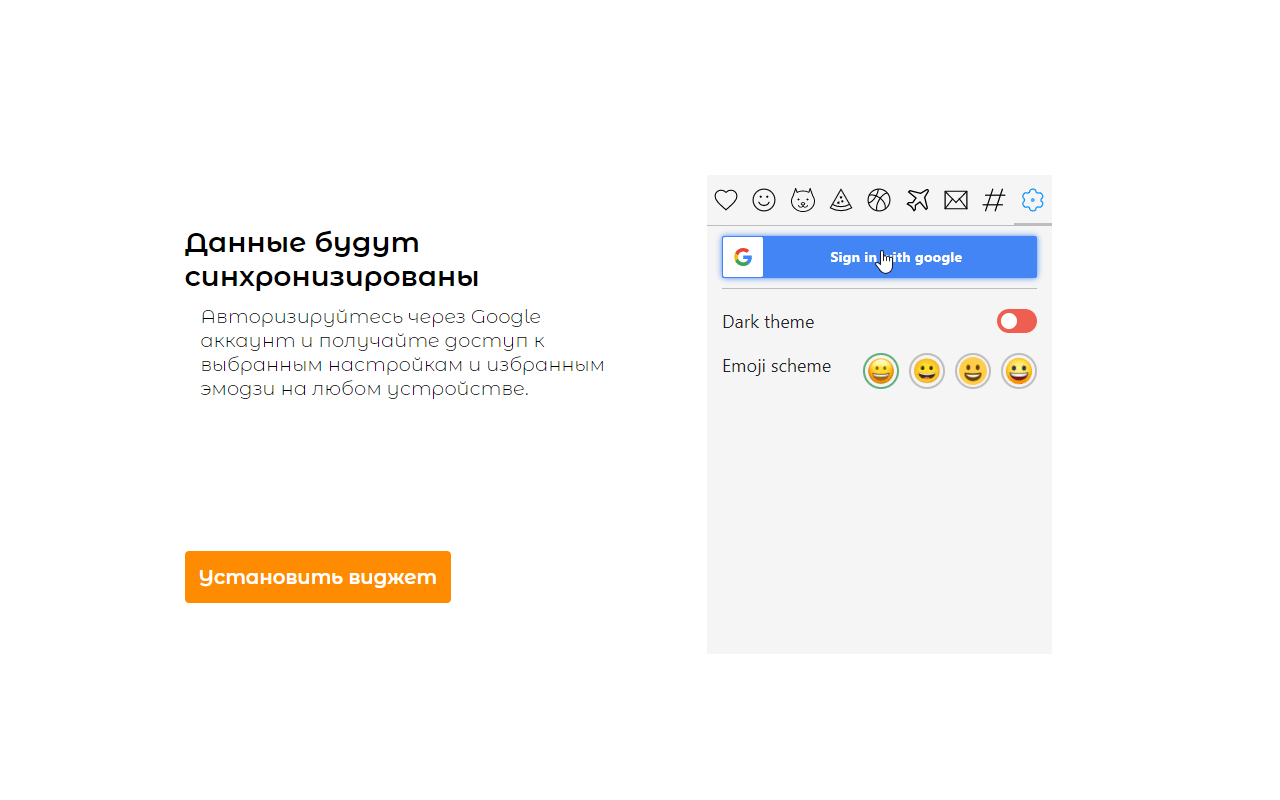Pick the last emoji scheme with red mouth
Screen dimensions: 1280x800
coord(1019,372)
